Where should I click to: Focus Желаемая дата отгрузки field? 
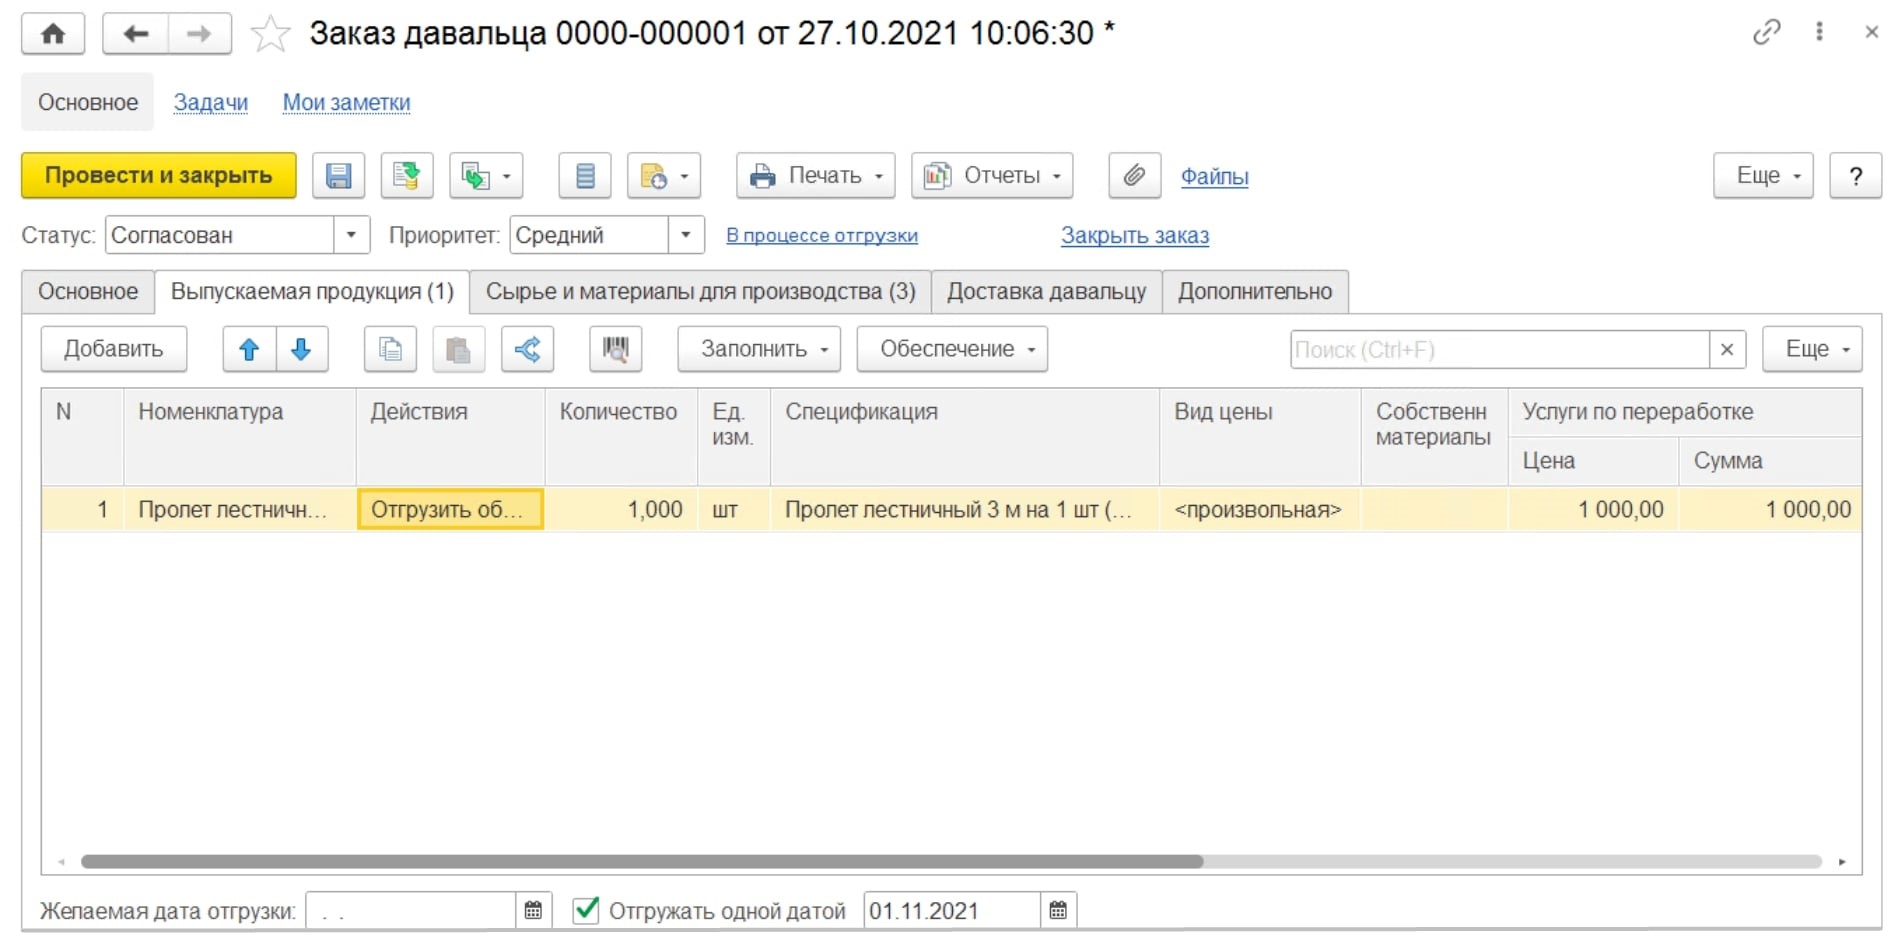[411, 911]
